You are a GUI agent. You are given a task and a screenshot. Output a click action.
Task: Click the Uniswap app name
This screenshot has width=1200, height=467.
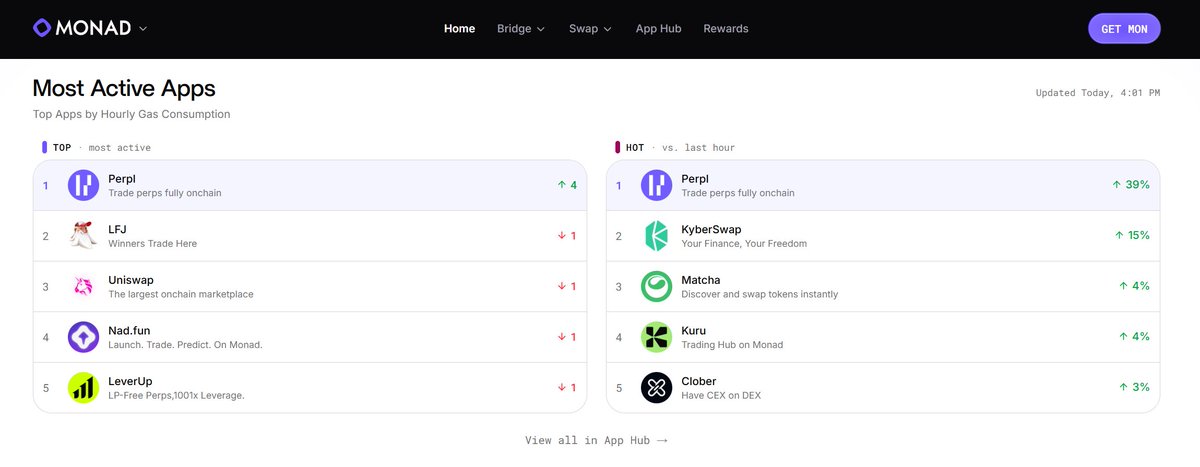[x=131, y=280]
